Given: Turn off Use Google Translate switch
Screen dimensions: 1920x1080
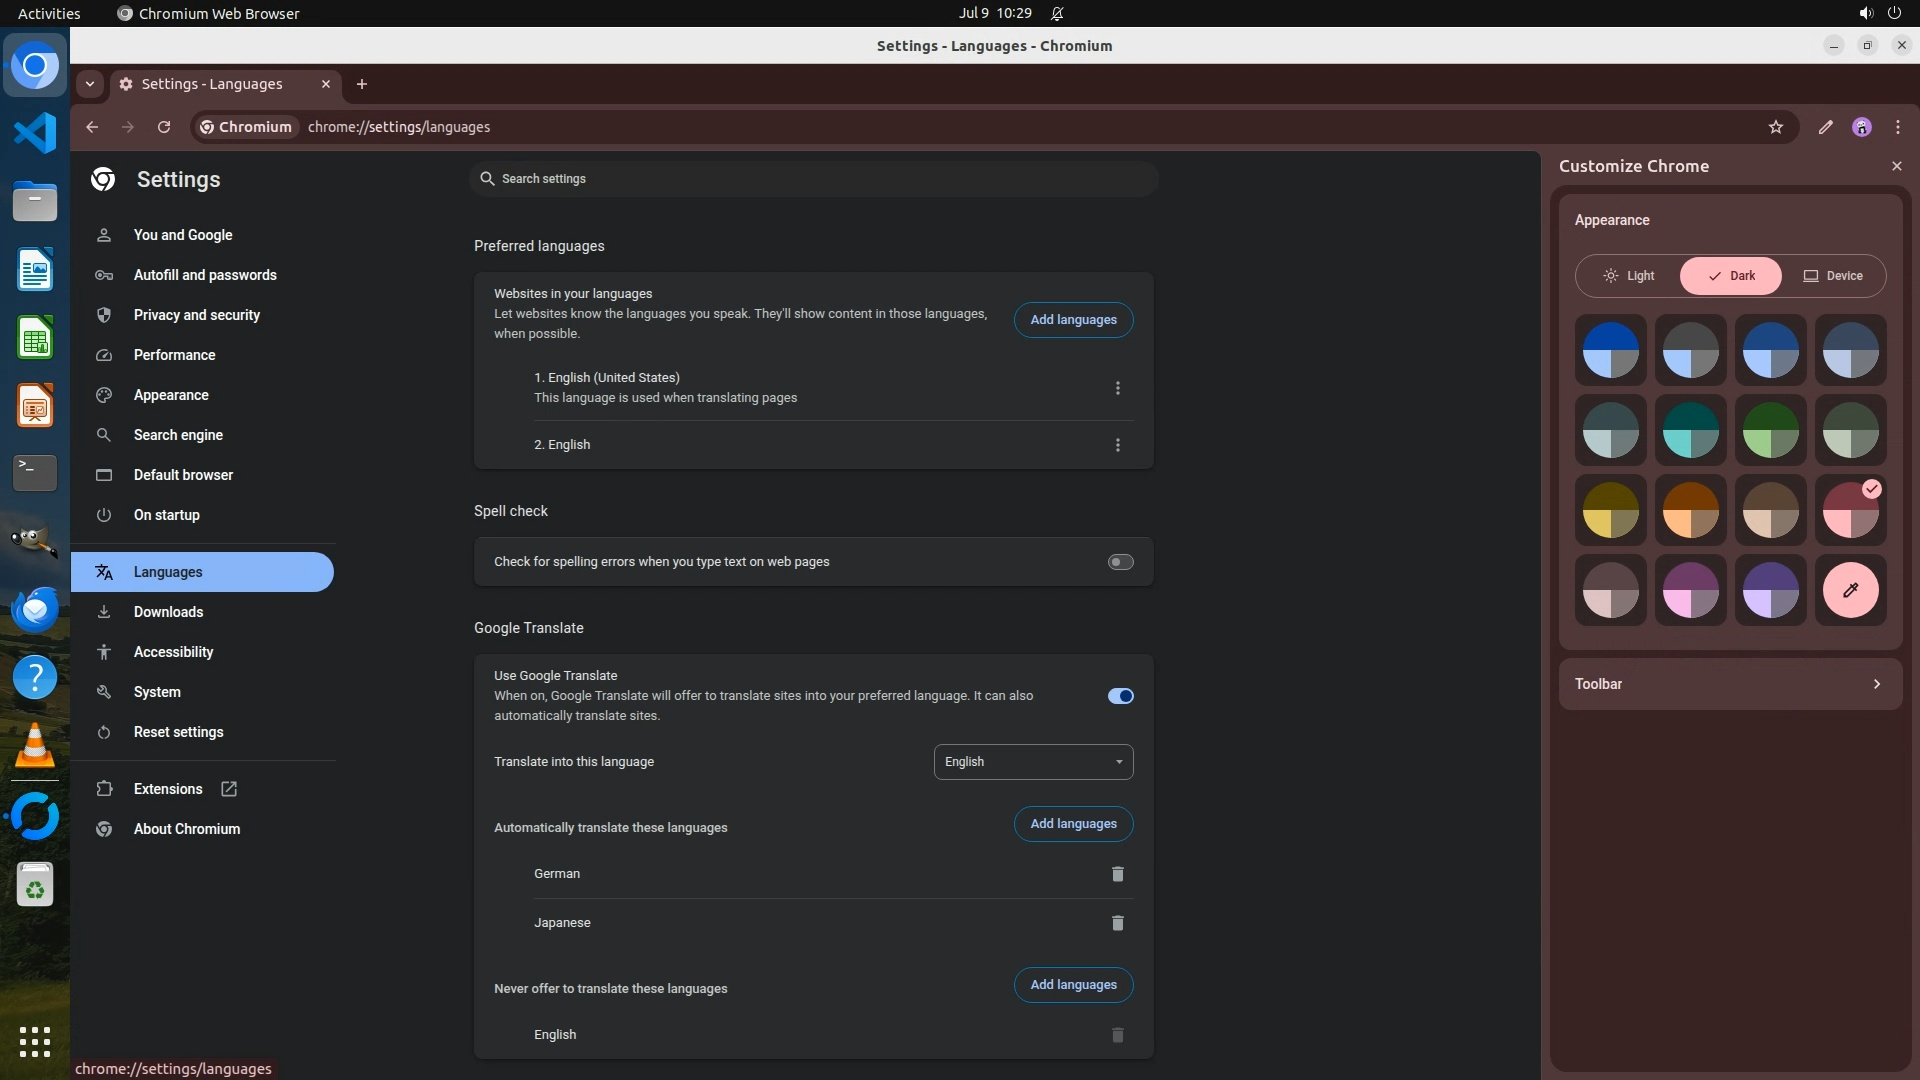Looking at the screenshot, I should 1120,696.
